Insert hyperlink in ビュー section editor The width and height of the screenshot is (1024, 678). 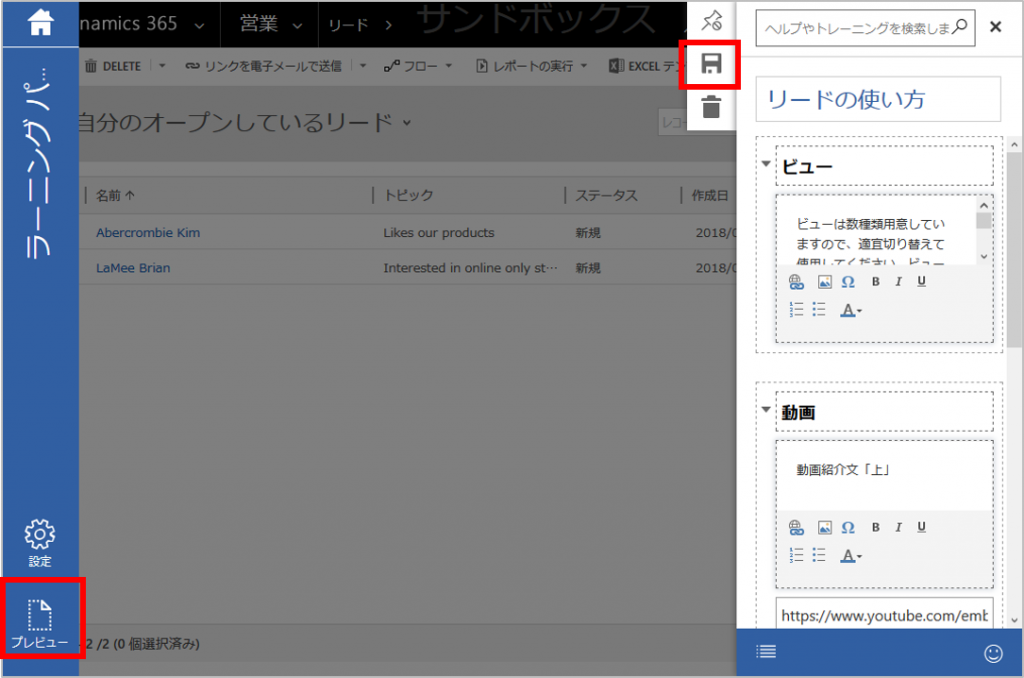[x=797, y=282]
